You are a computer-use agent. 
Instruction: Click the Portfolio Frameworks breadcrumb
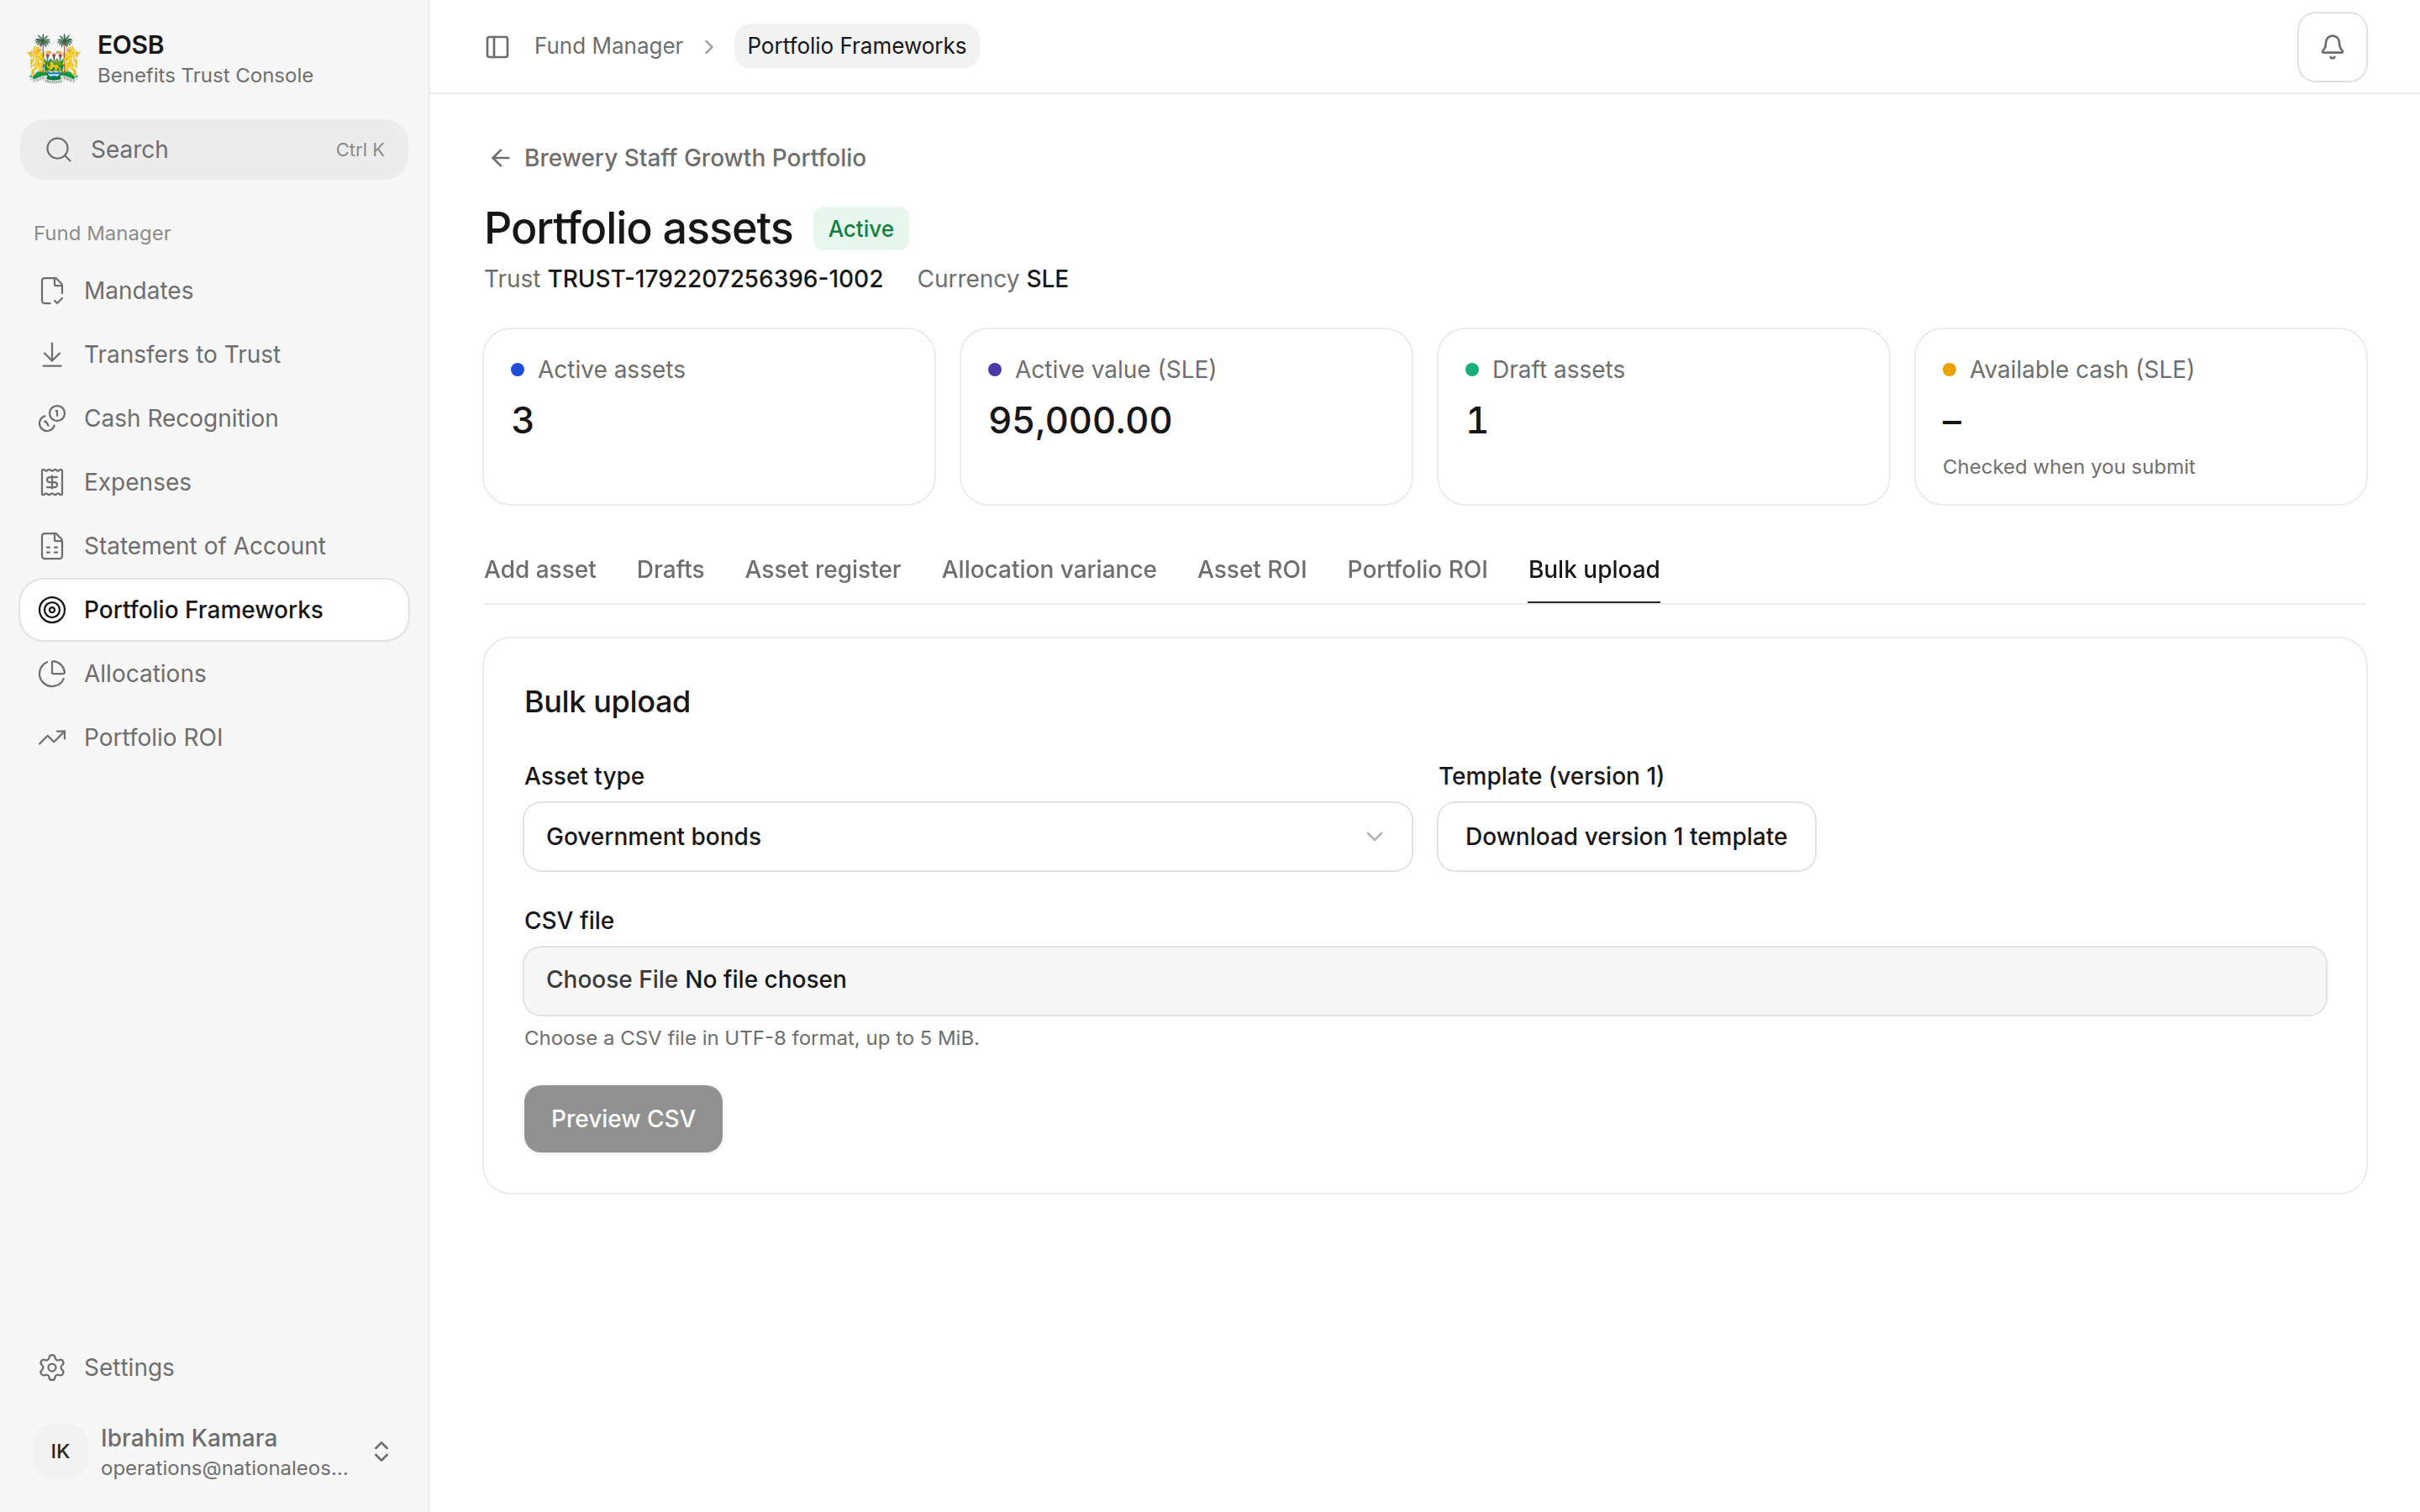[856, 46]
